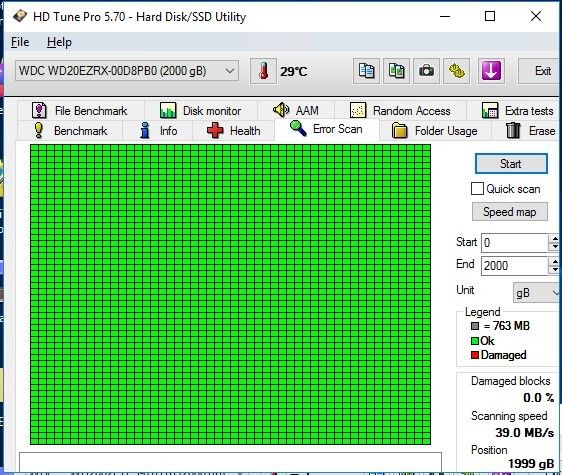The image size is (562, 475).
Task: Click the End value input field
Action: coord(514,266)
